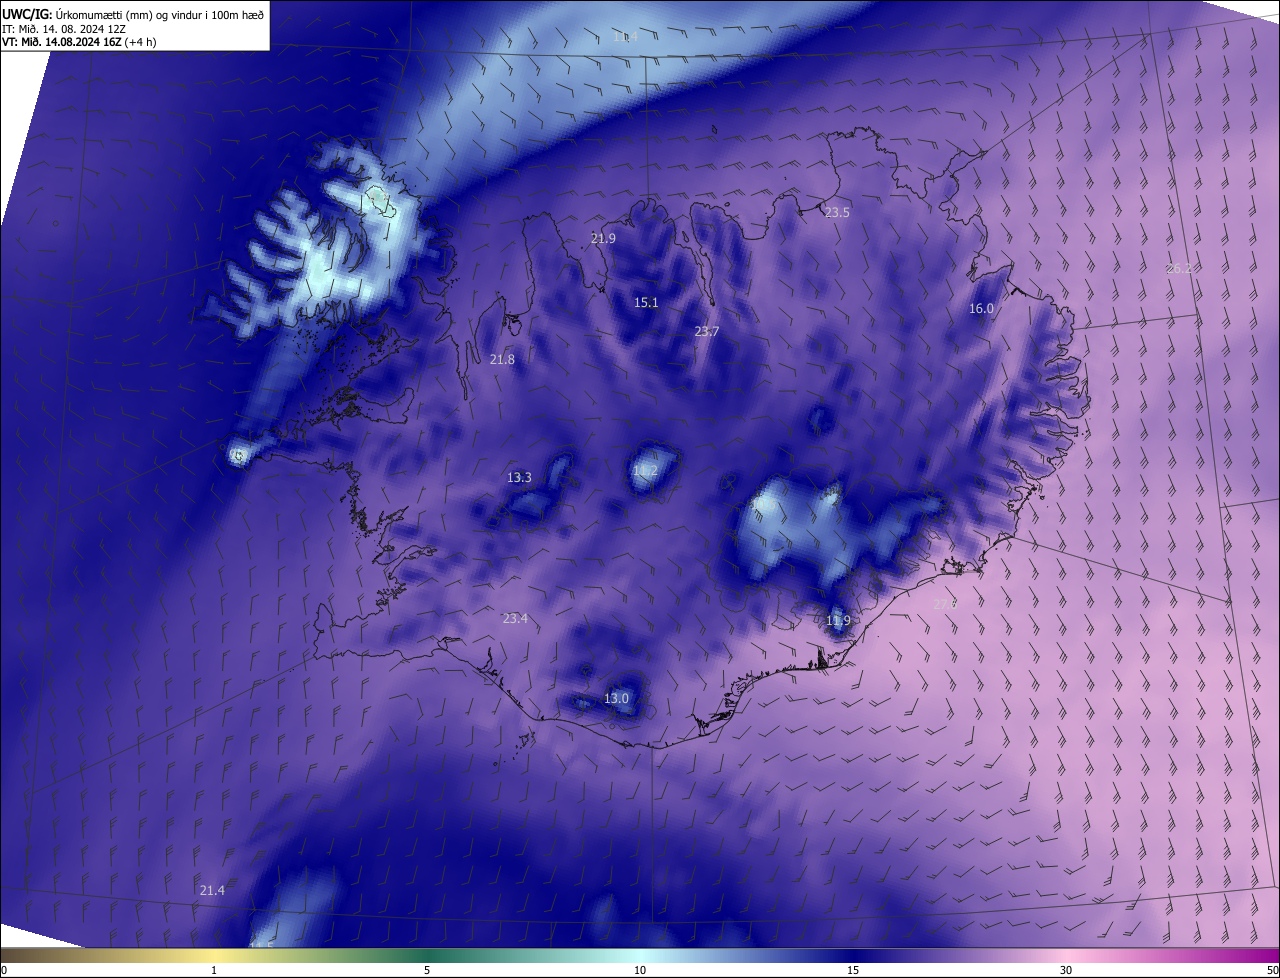Image resolution: width=1280 pixels, height=978 pixels.
Task: Click the 1 tick on the color scale
Action: [214, 970]
